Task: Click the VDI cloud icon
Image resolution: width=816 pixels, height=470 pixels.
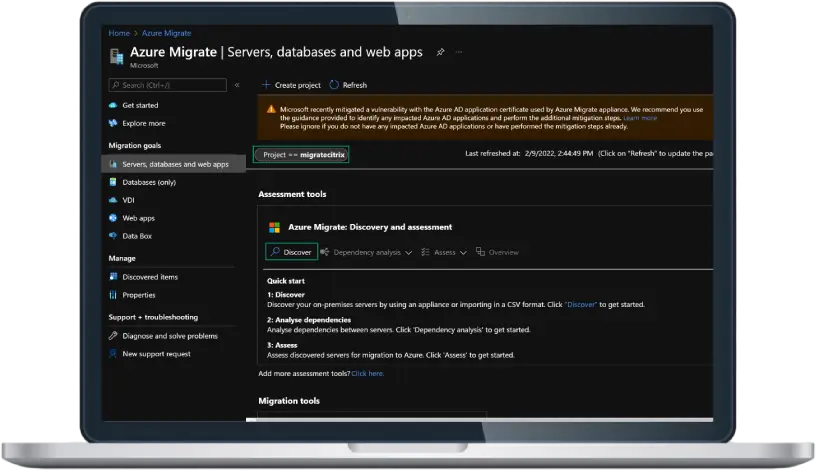Action: [113, 200]
